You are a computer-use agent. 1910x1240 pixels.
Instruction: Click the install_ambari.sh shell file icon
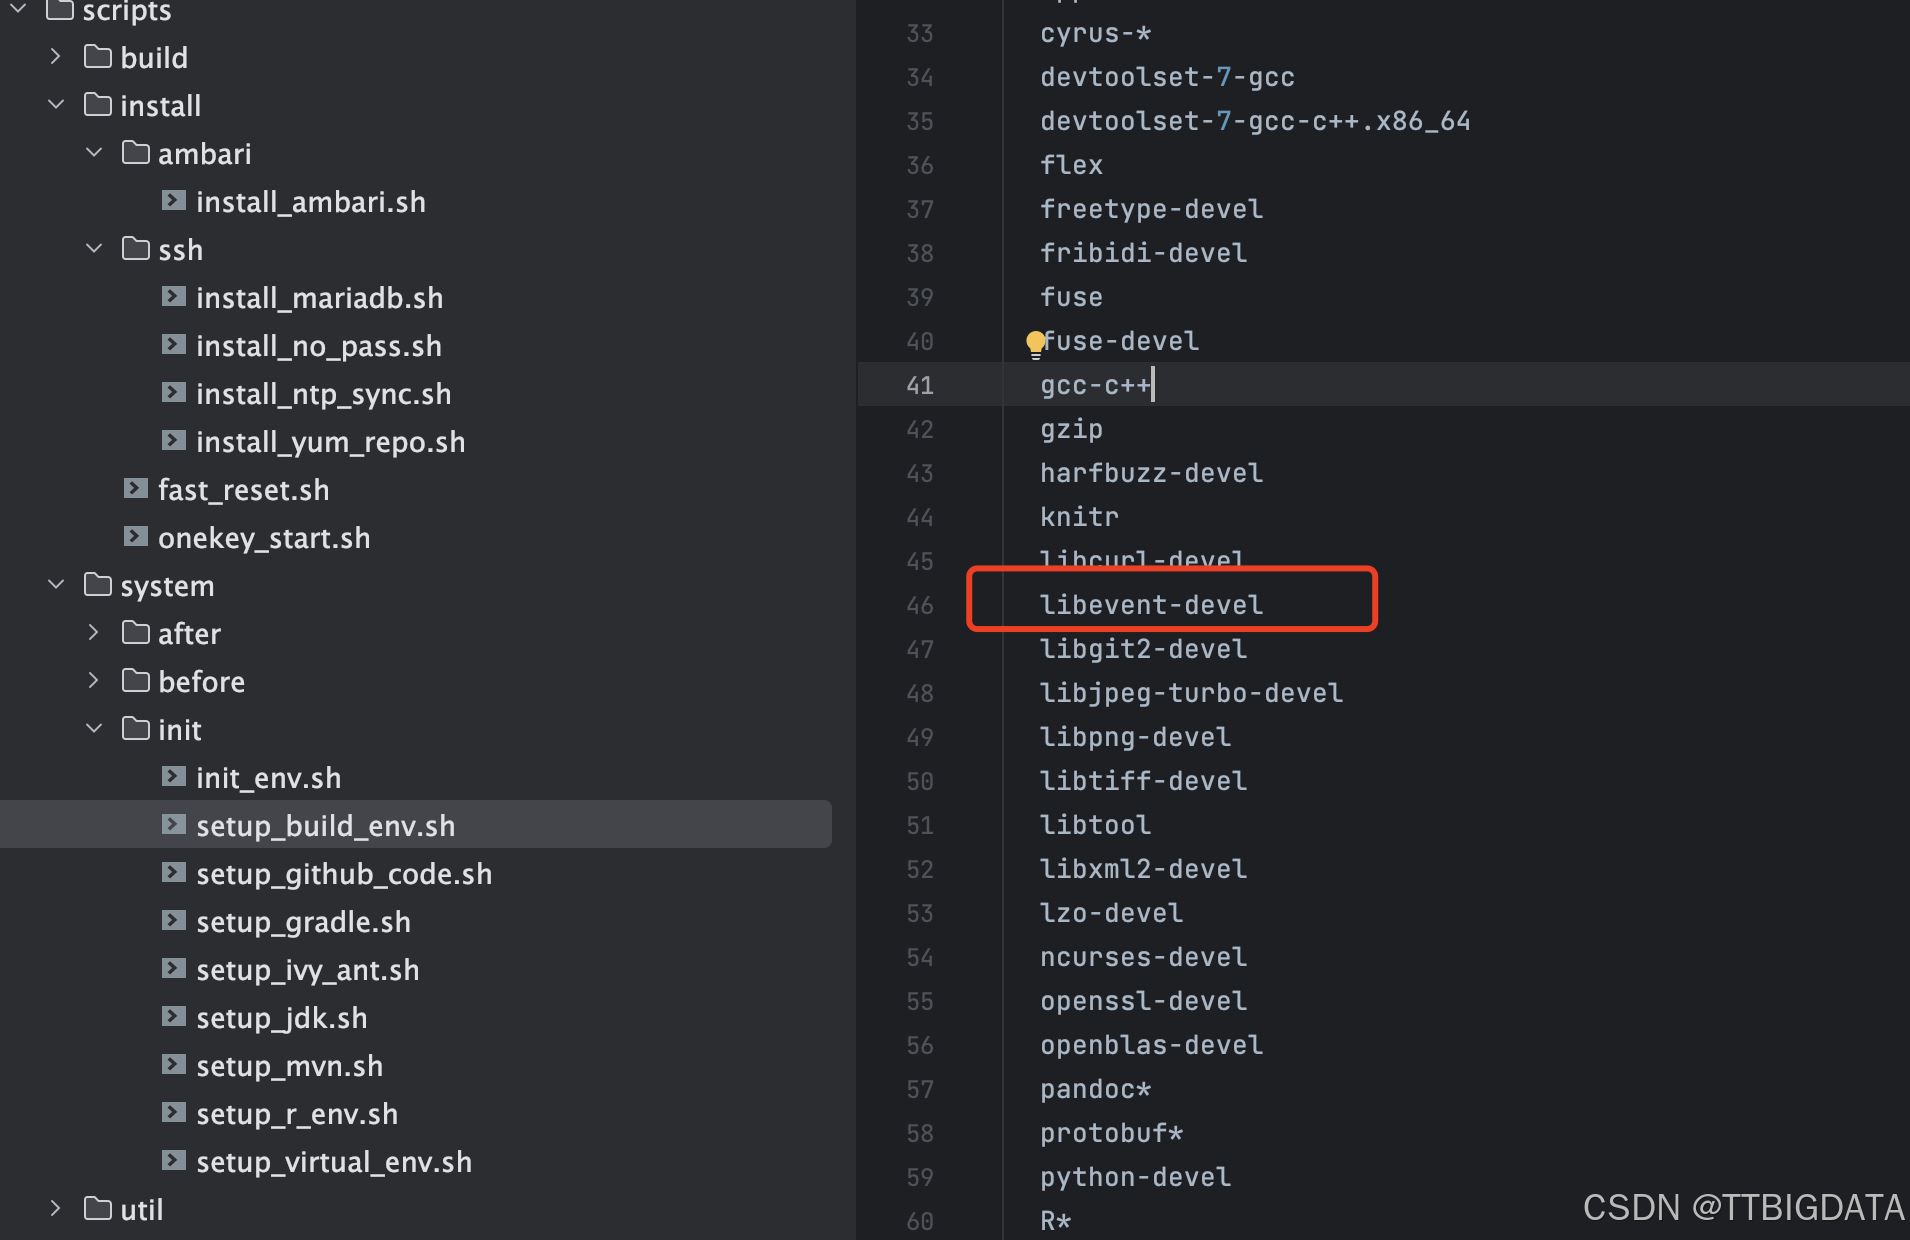[174, 201]
